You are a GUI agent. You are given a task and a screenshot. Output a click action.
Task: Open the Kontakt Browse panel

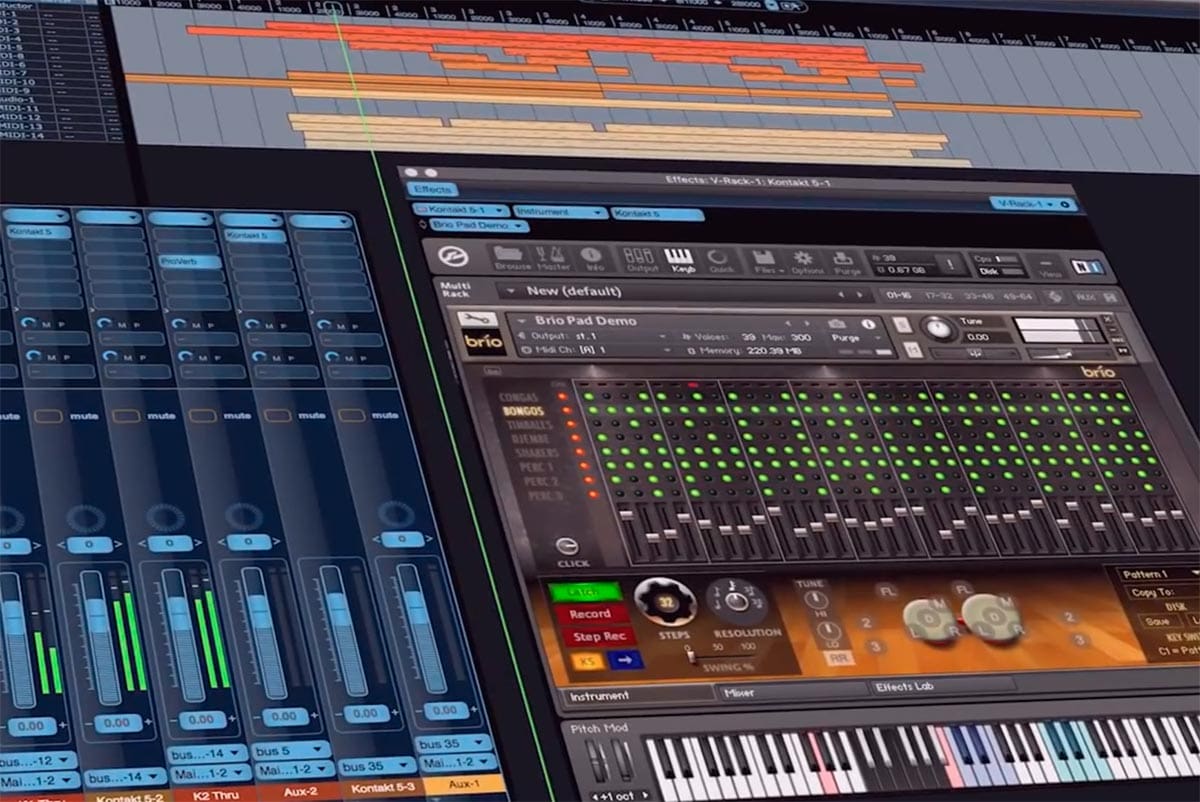pyautogui.click(x=511, y=257)
